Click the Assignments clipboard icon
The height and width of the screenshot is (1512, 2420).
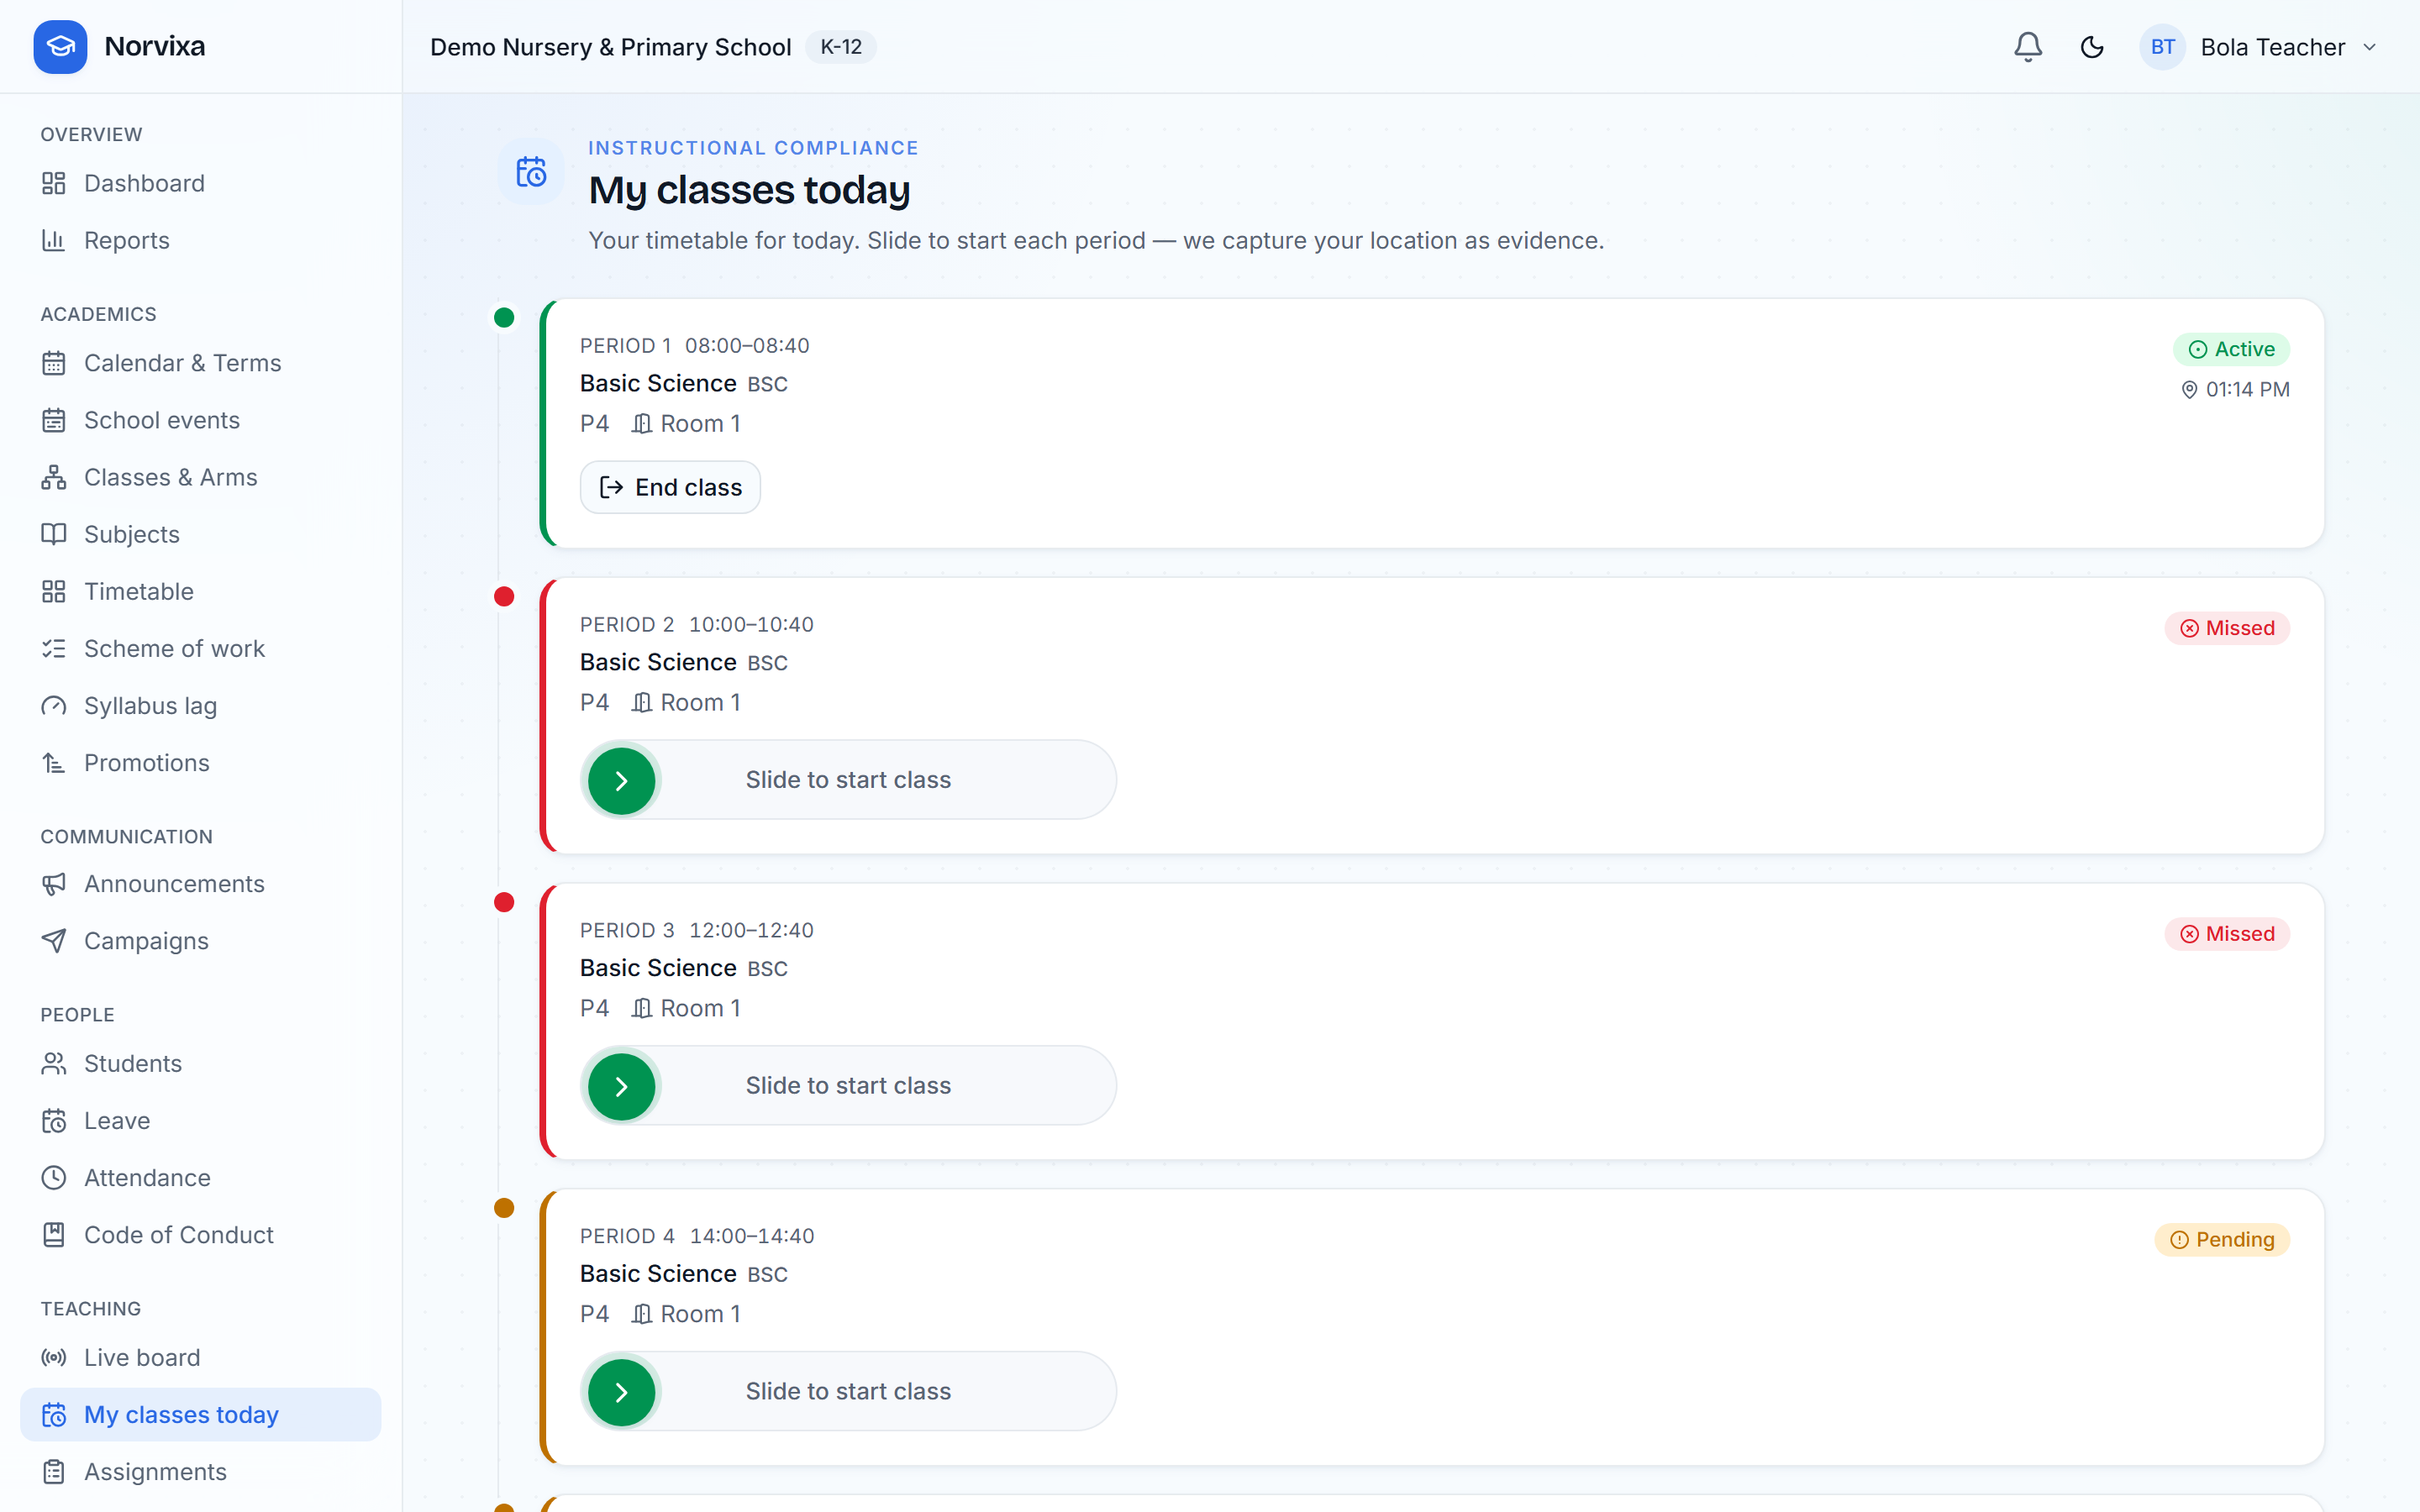[54, 1472]
